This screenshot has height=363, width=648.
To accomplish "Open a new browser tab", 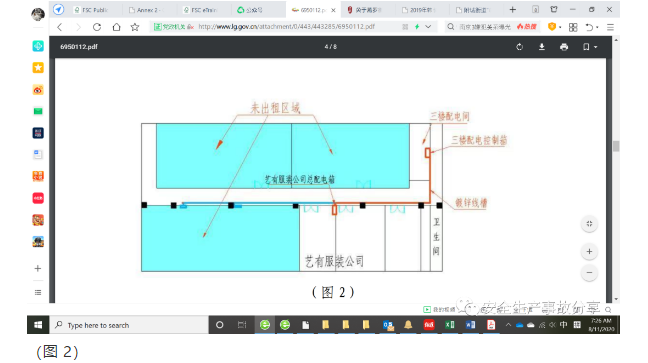I will tap(512, 10).
